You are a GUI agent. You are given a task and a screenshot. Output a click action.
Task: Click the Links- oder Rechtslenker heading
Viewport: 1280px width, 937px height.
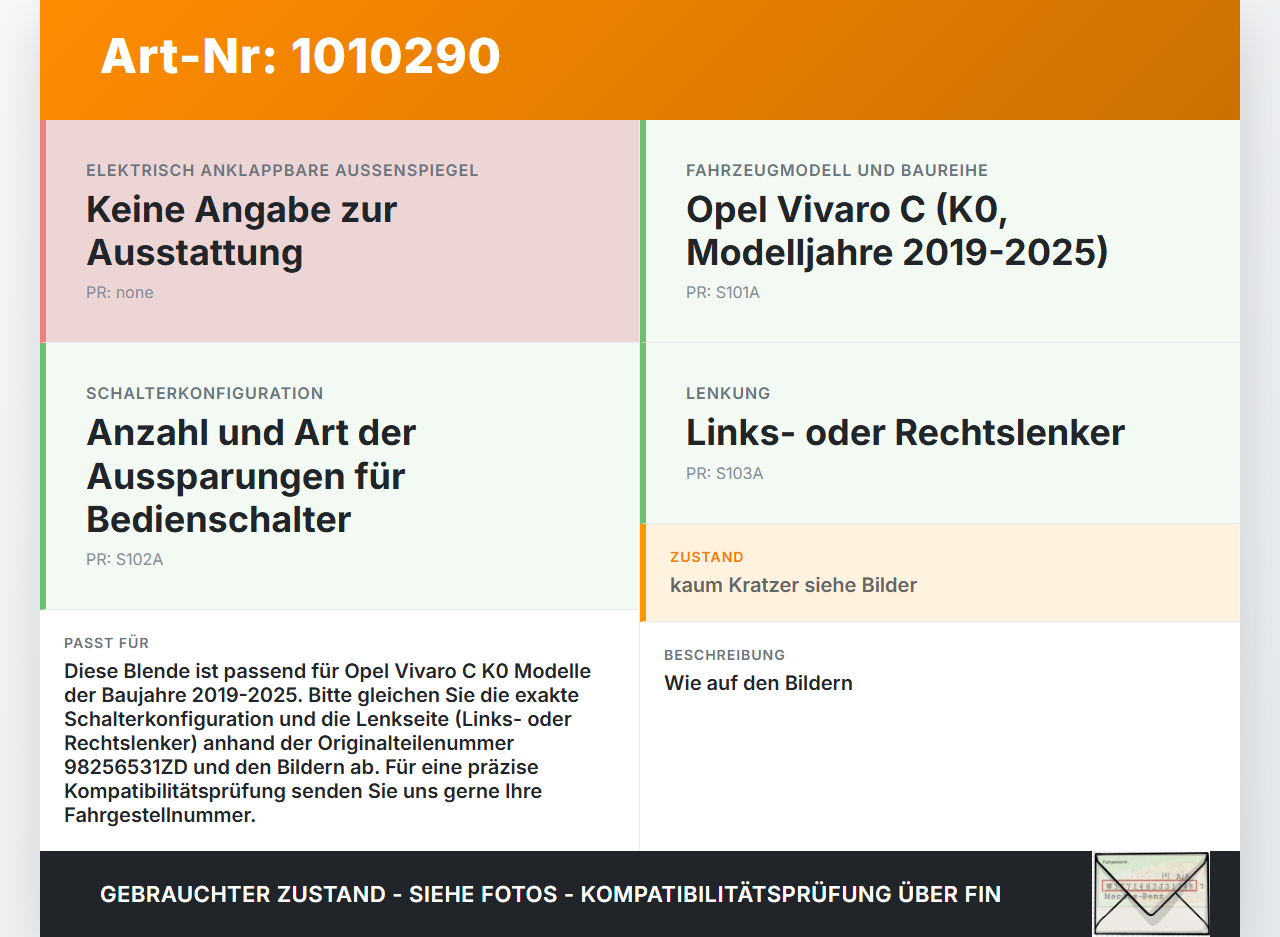coord(905,432)
